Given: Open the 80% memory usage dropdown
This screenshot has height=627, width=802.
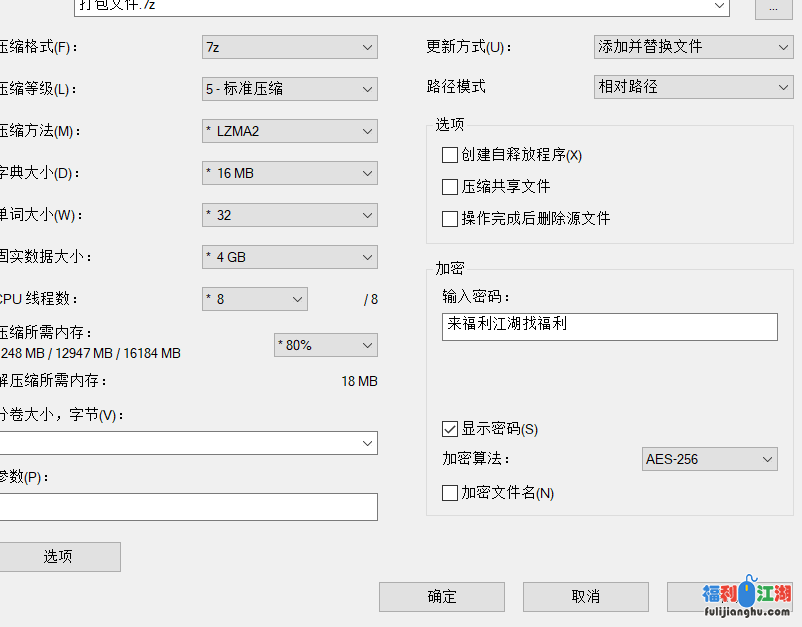Looking at the screenshot, I should (x=325, y=344).
